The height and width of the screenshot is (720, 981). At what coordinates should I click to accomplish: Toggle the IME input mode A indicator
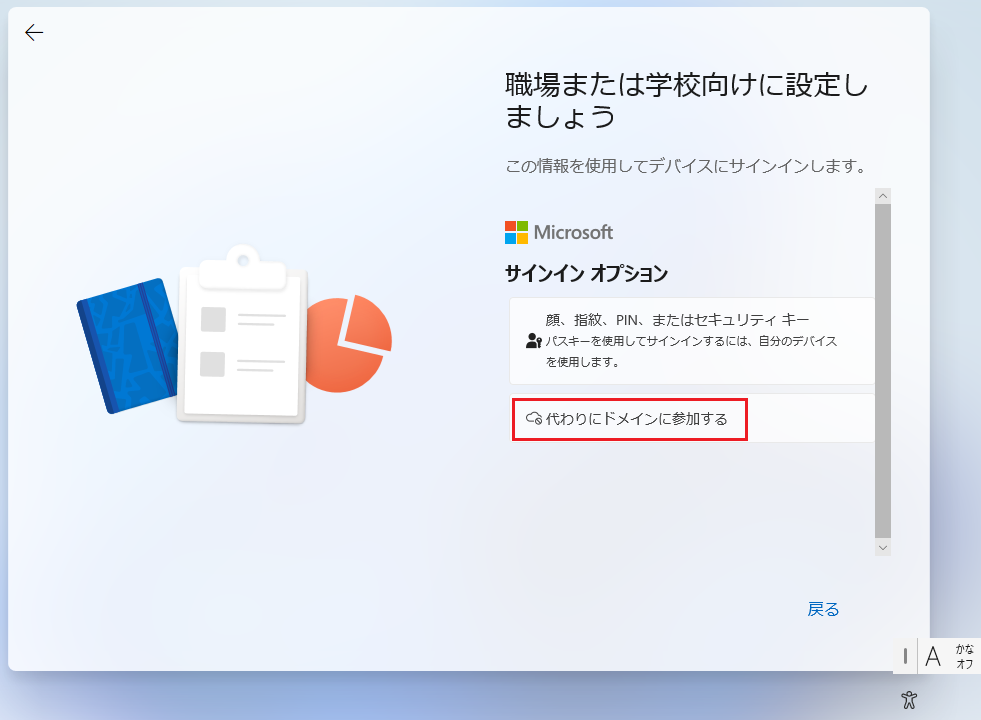pos(933,657)
